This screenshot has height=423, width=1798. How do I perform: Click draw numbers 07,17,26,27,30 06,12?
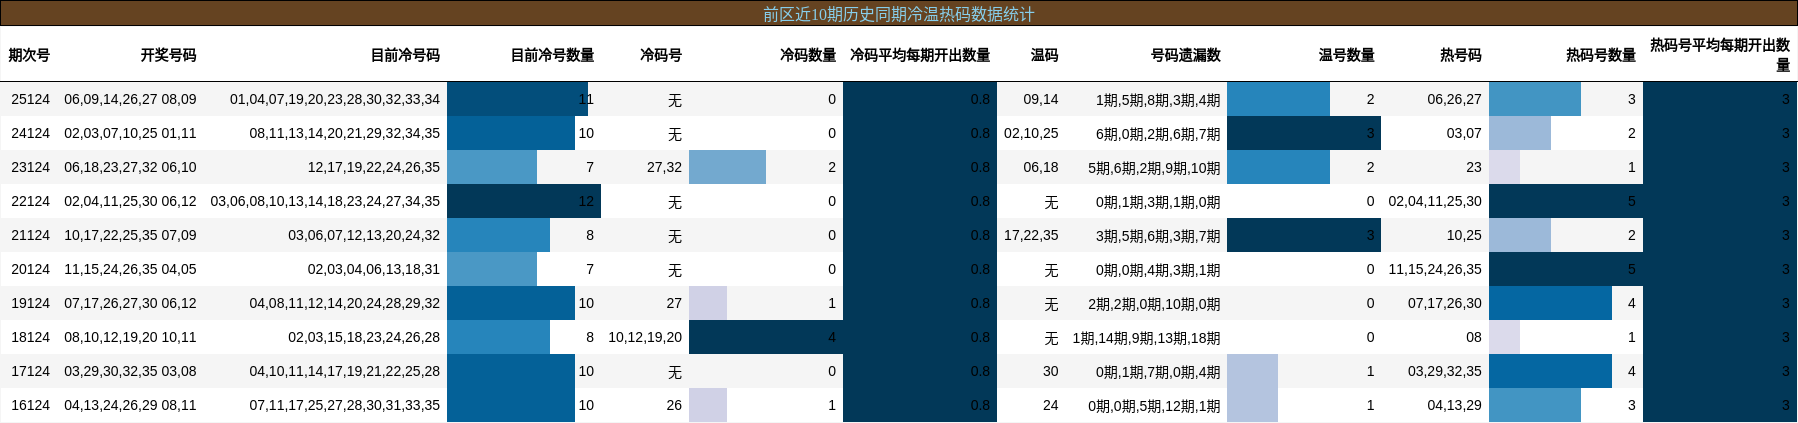point(130,303)
